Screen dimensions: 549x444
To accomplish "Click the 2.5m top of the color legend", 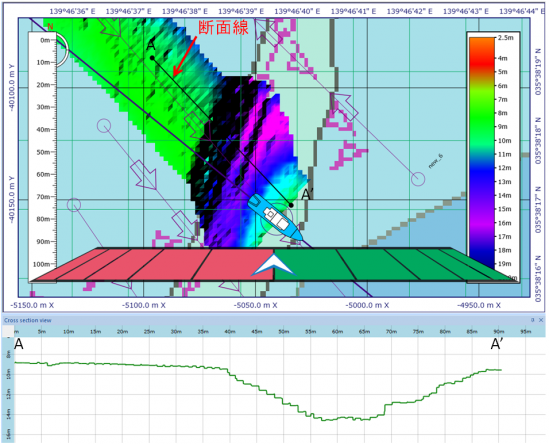I will [505, 37].
